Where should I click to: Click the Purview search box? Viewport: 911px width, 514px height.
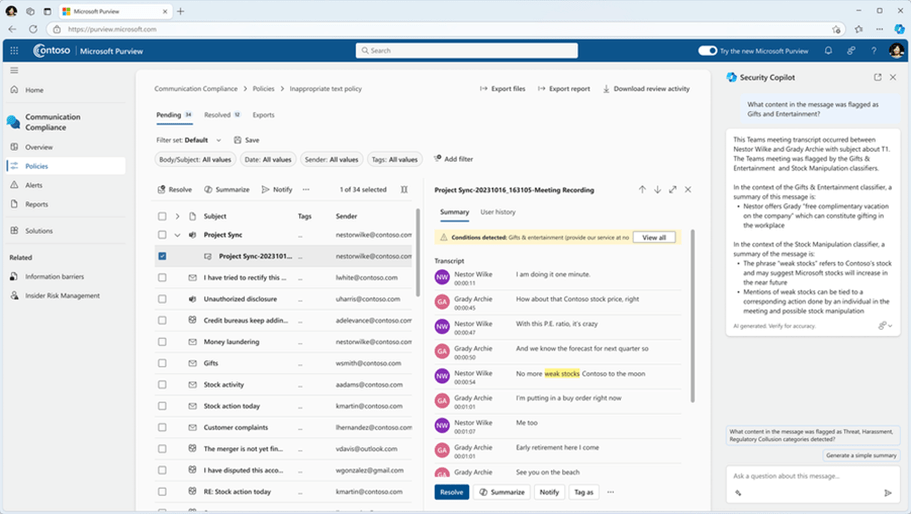tap(466, 50)
